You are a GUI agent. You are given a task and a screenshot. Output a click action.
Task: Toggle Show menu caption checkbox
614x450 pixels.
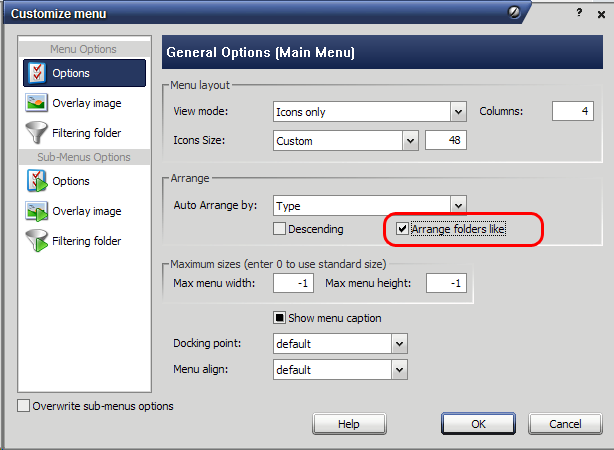(x=279, y=318)
